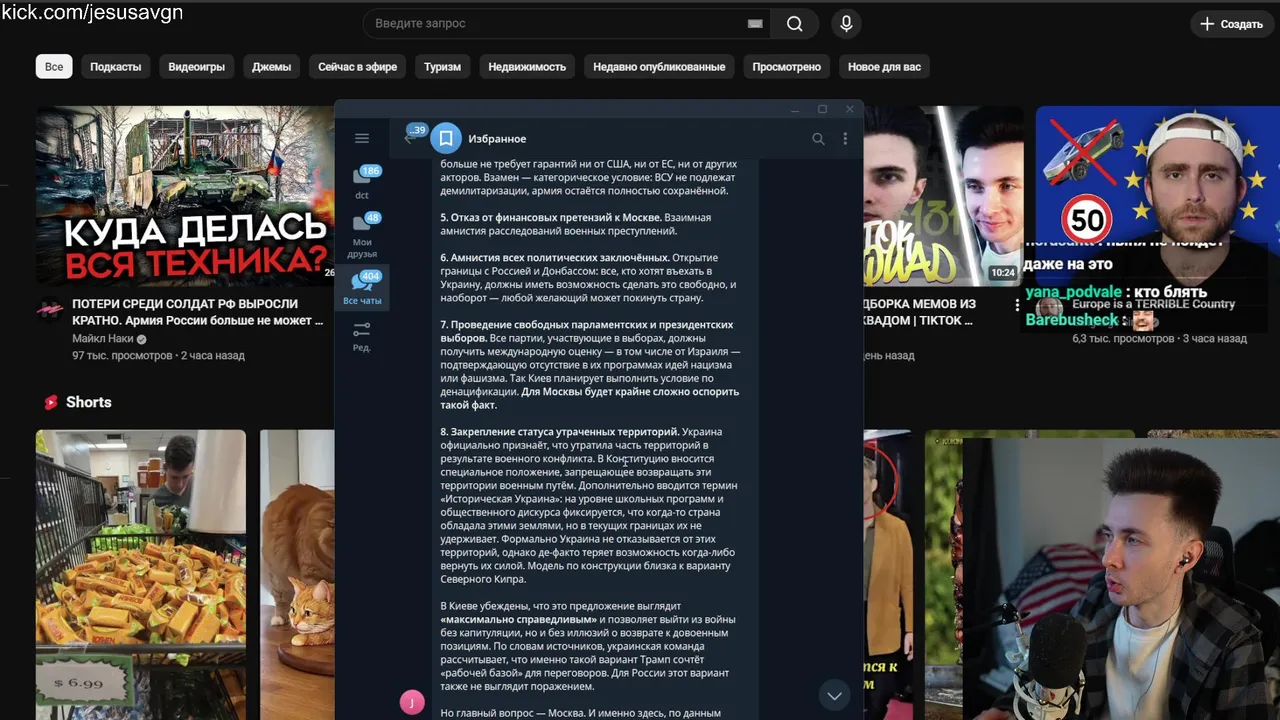The image size is (1280, 720).
Task: Search within the Избранное chat
Action: click(818, 139)
